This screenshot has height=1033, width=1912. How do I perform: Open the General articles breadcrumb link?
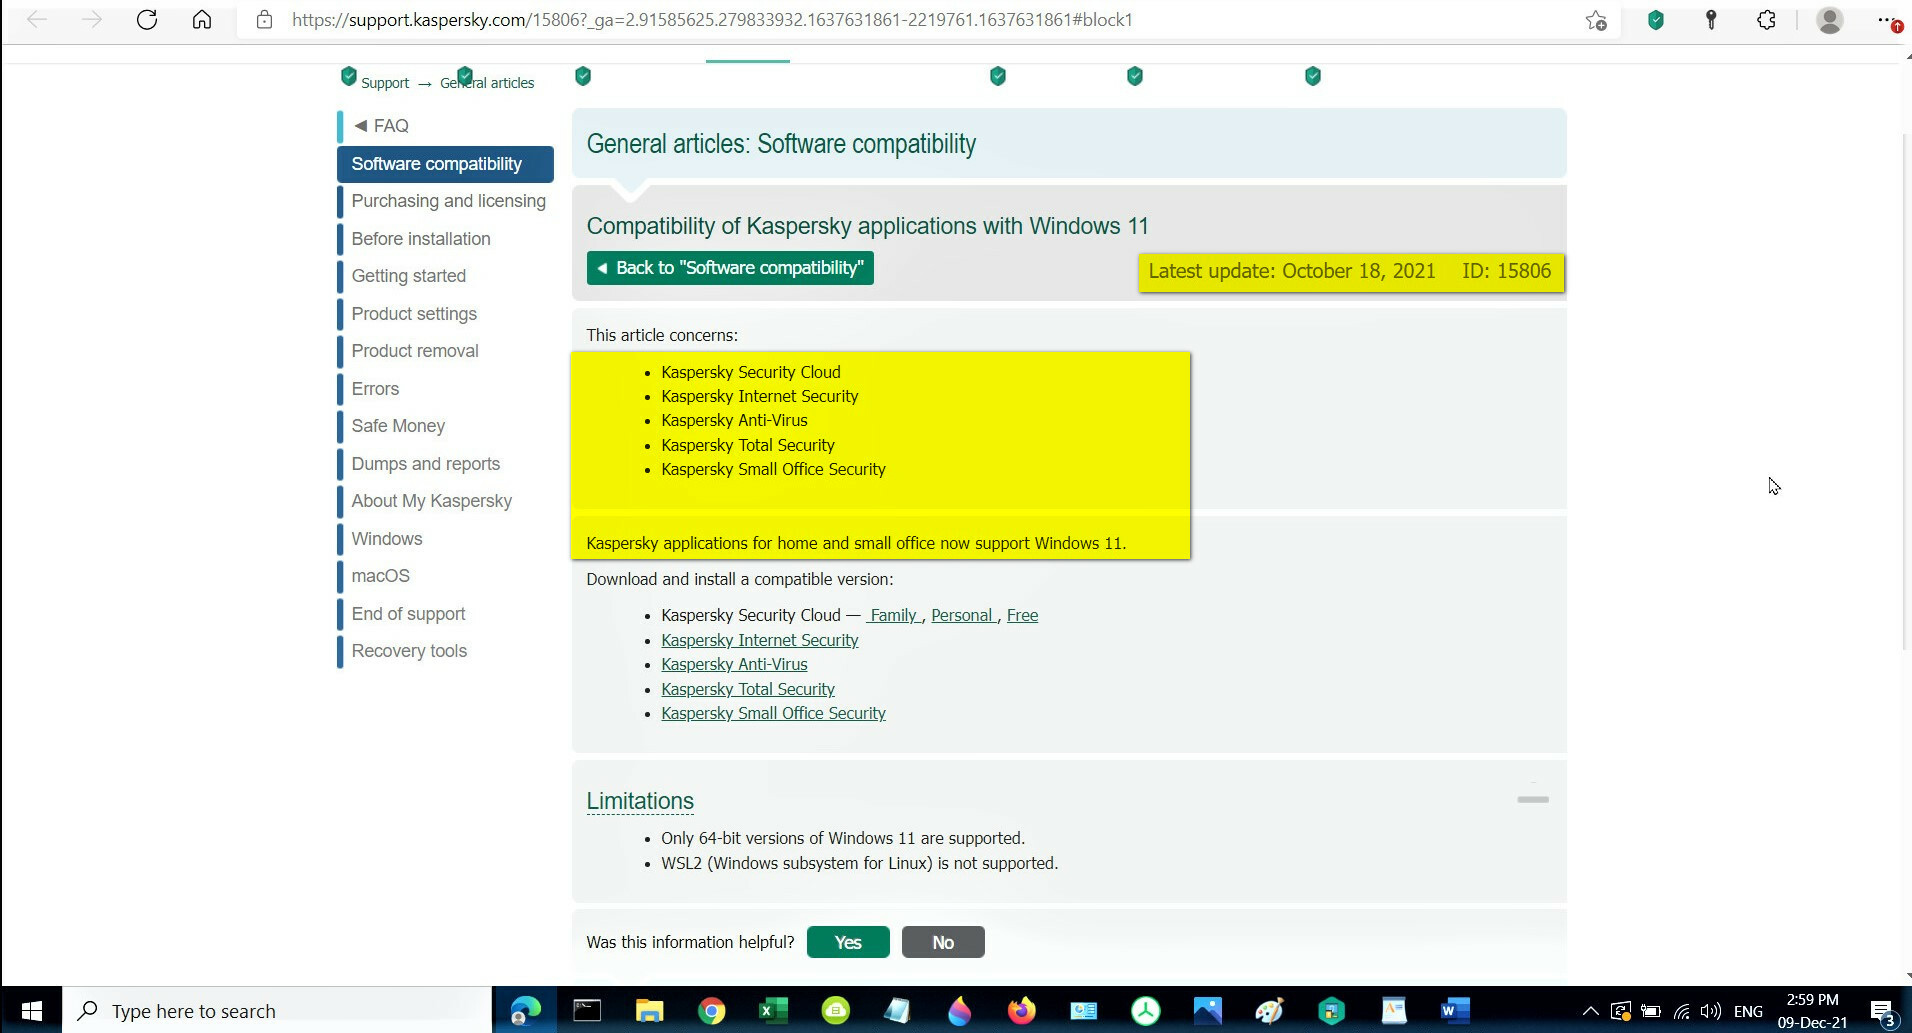(x=487, y=83)
